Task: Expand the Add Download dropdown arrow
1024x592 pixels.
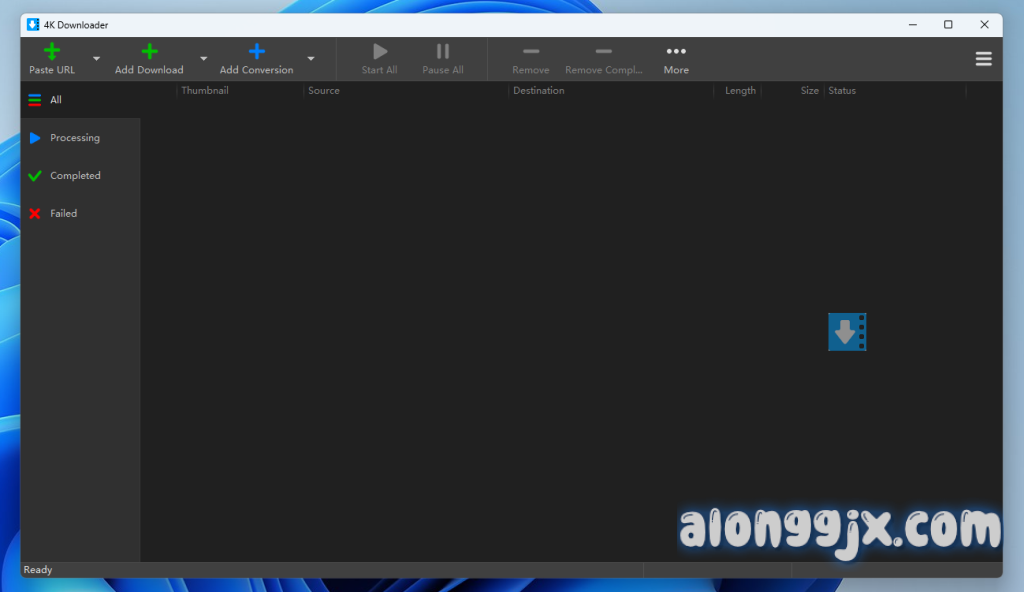Action: (204, 59)
